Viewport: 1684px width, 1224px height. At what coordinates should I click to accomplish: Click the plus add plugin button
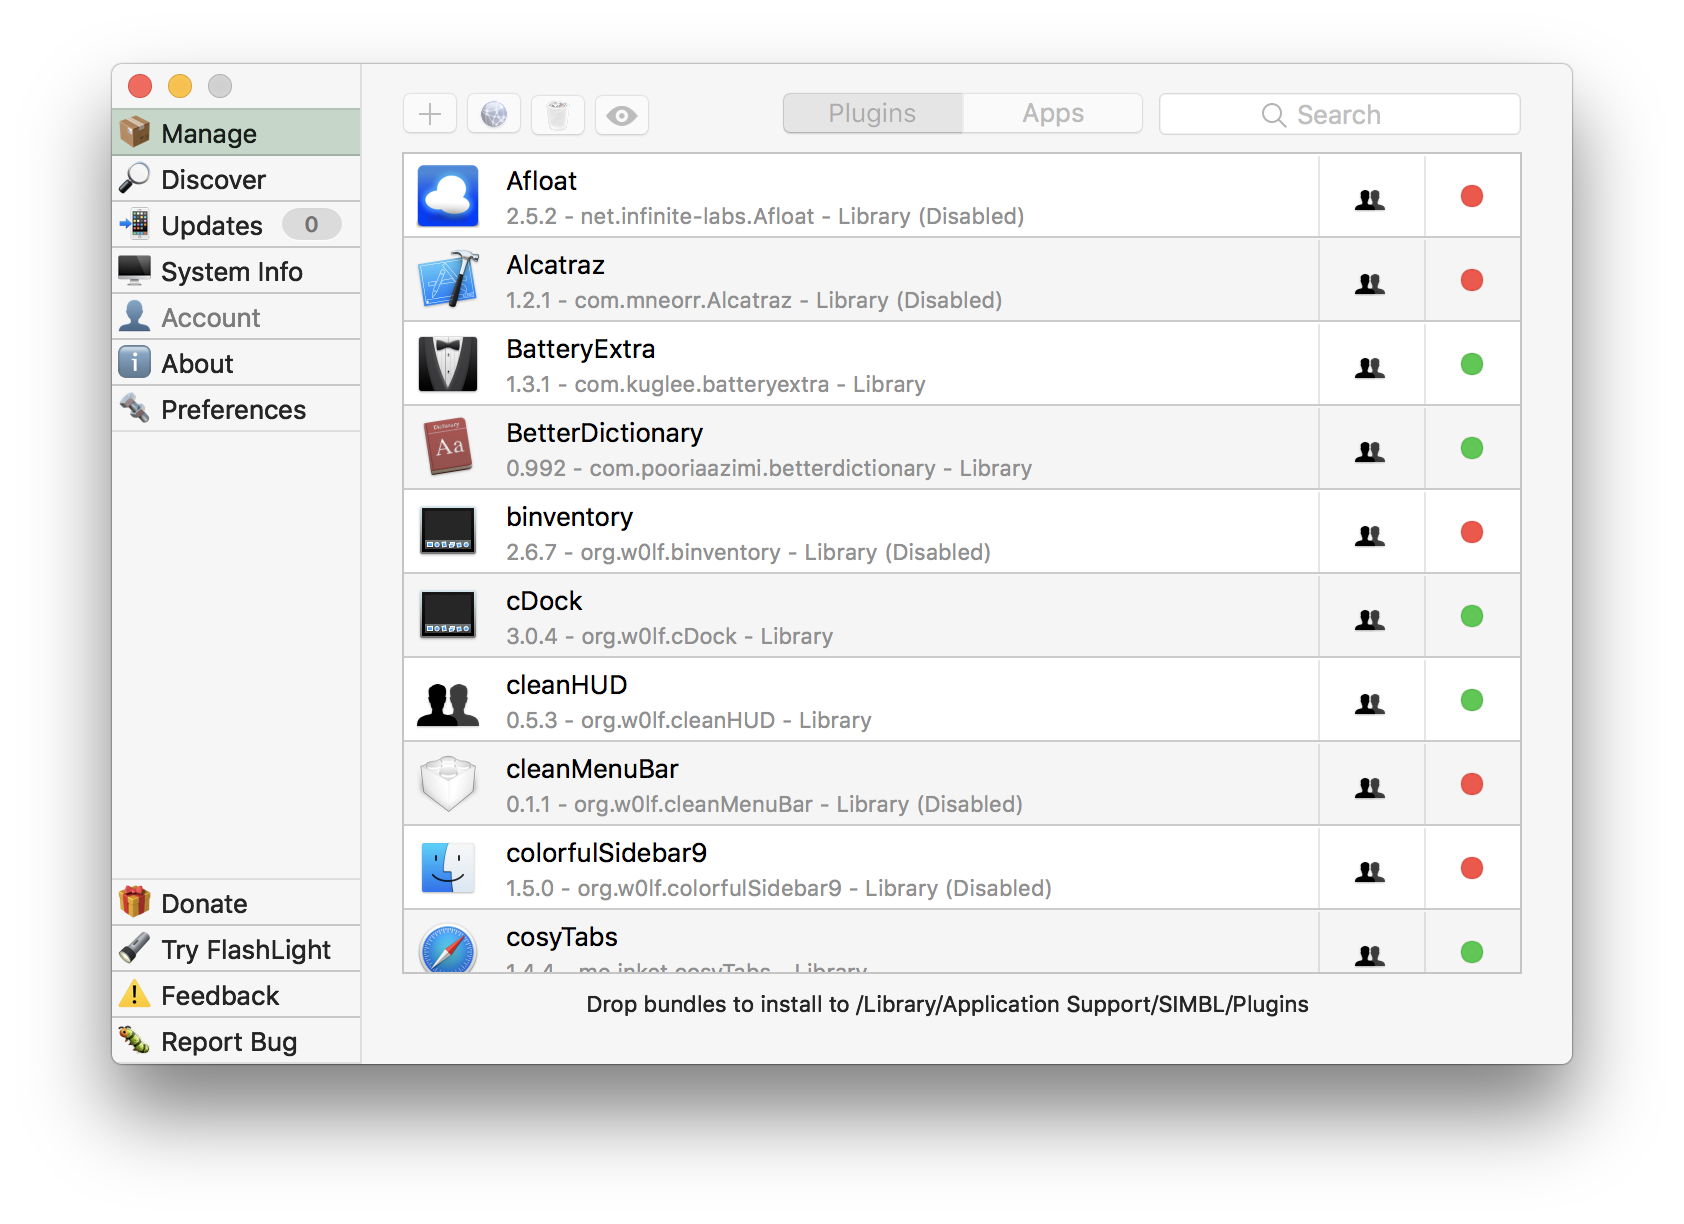[430, 114]
